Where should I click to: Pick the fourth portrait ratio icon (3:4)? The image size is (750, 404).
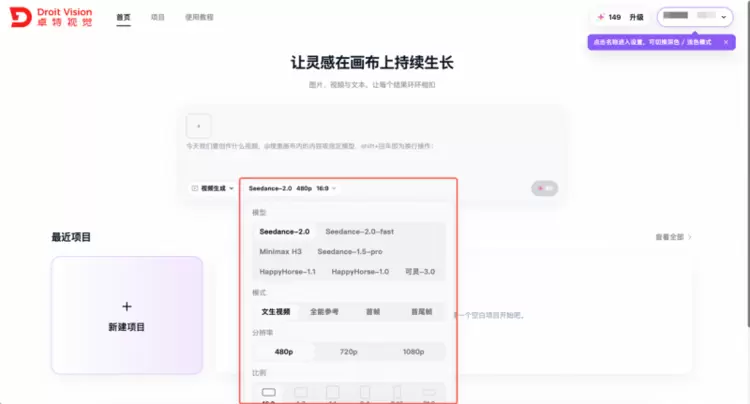[364, 393]
